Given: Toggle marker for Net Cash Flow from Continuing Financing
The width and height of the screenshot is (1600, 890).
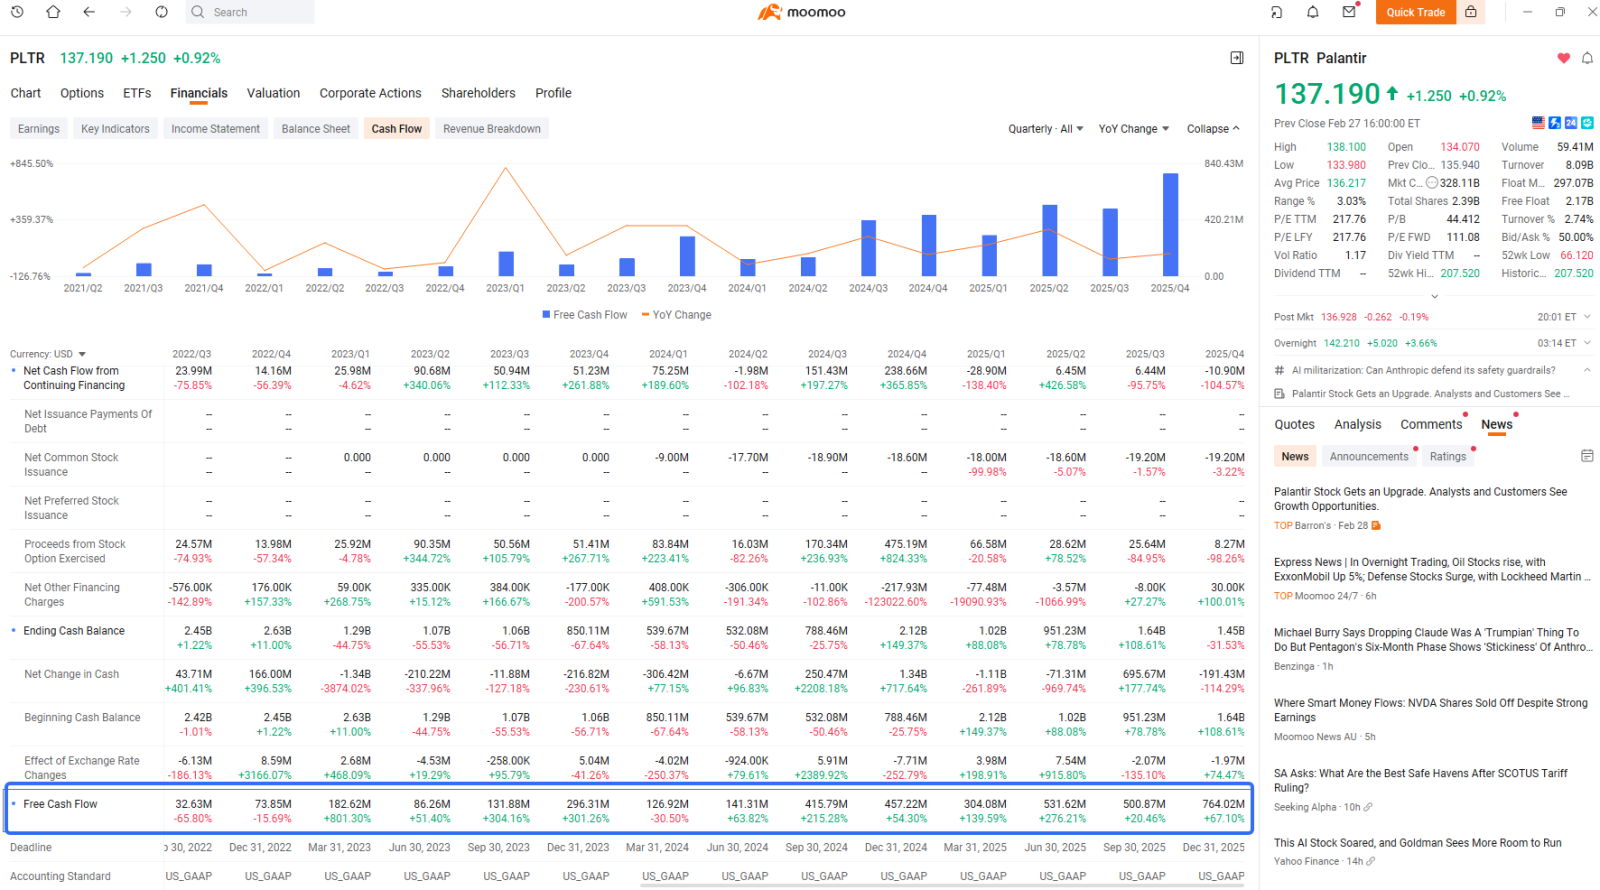Looking at the screenshot, I should (13, 370).
